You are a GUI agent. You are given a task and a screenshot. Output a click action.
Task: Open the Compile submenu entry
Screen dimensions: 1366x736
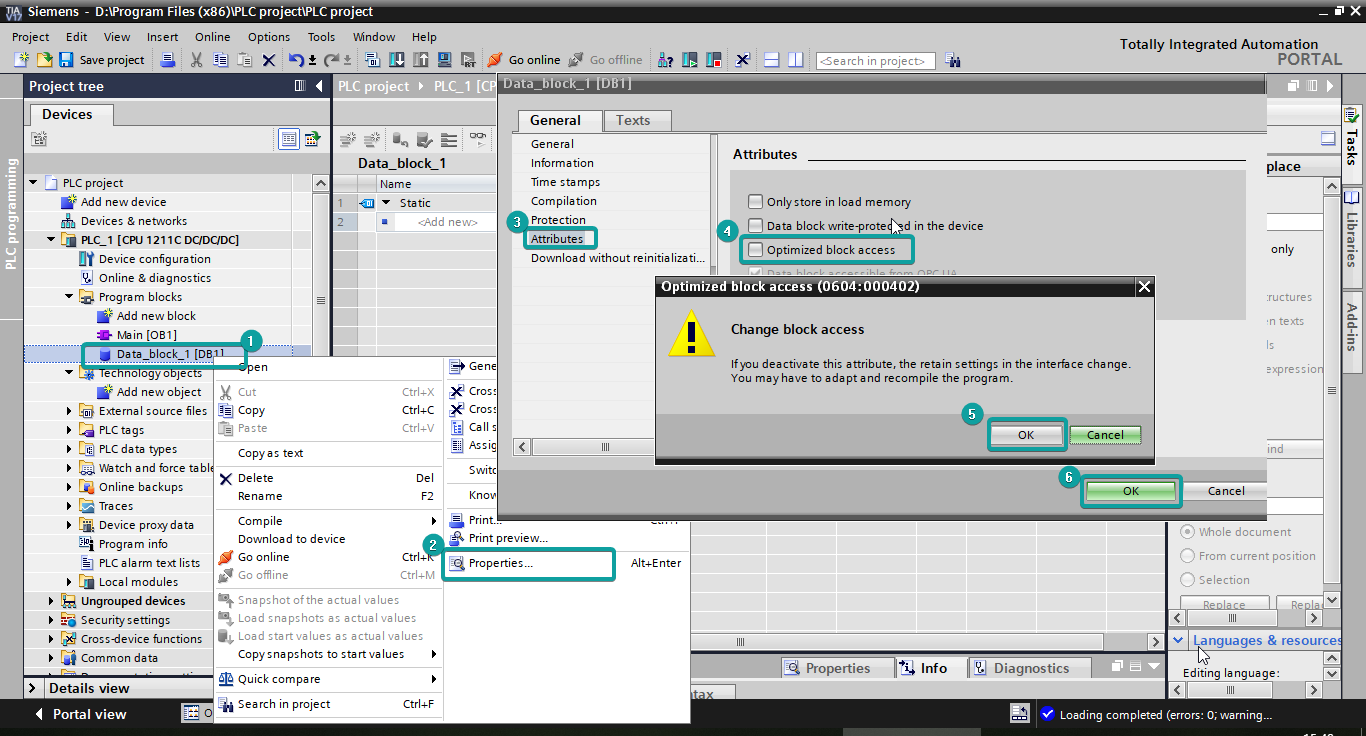click(x=329, y=521)
